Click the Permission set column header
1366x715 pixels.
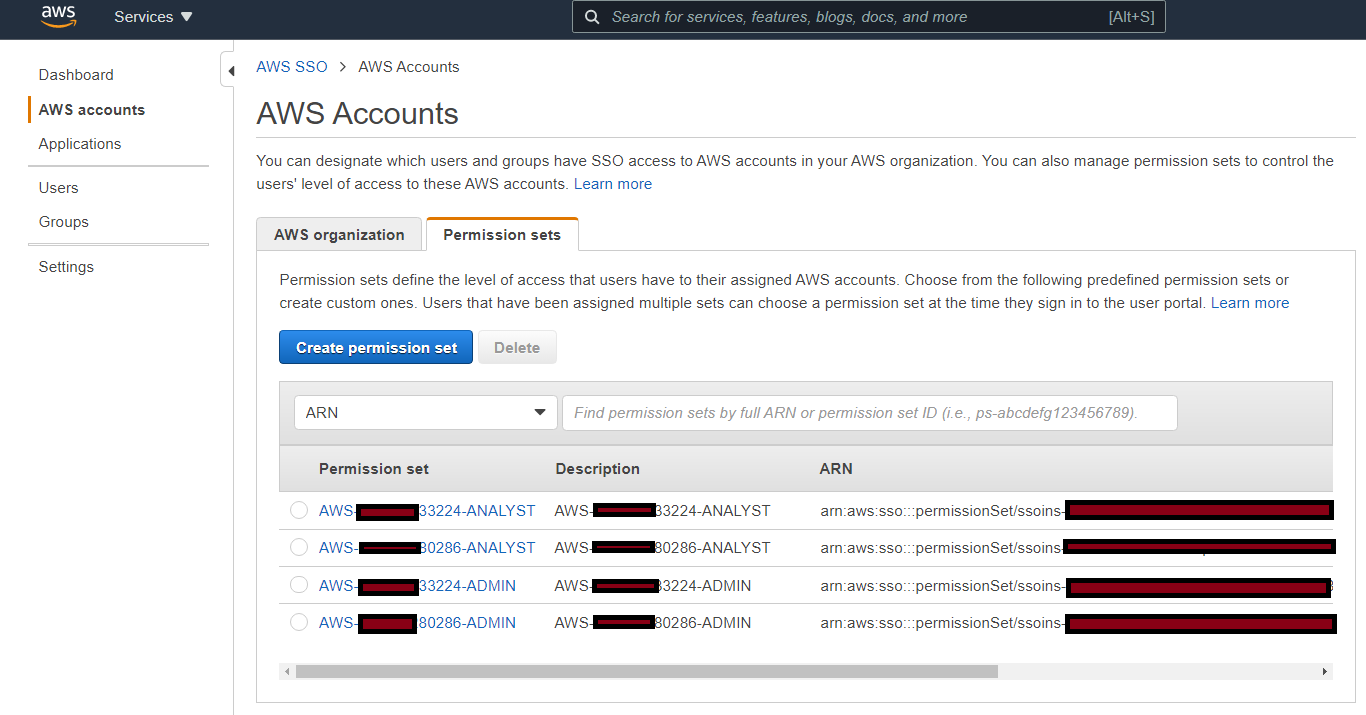coord(374,469)
